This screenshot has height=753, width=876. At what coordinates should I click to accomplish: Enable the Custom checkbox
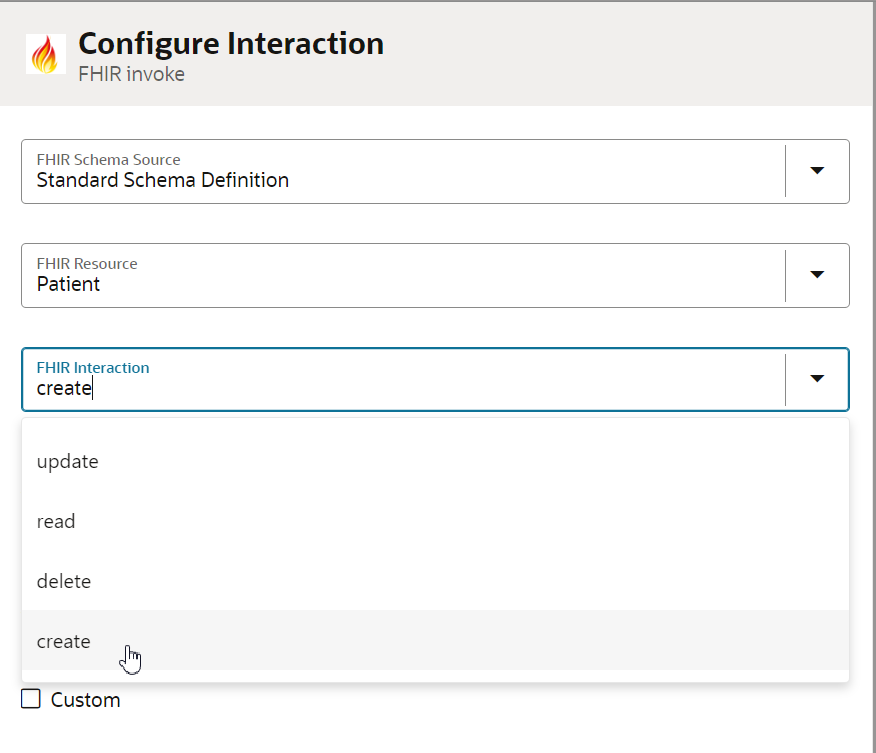[x=31, y=699]
